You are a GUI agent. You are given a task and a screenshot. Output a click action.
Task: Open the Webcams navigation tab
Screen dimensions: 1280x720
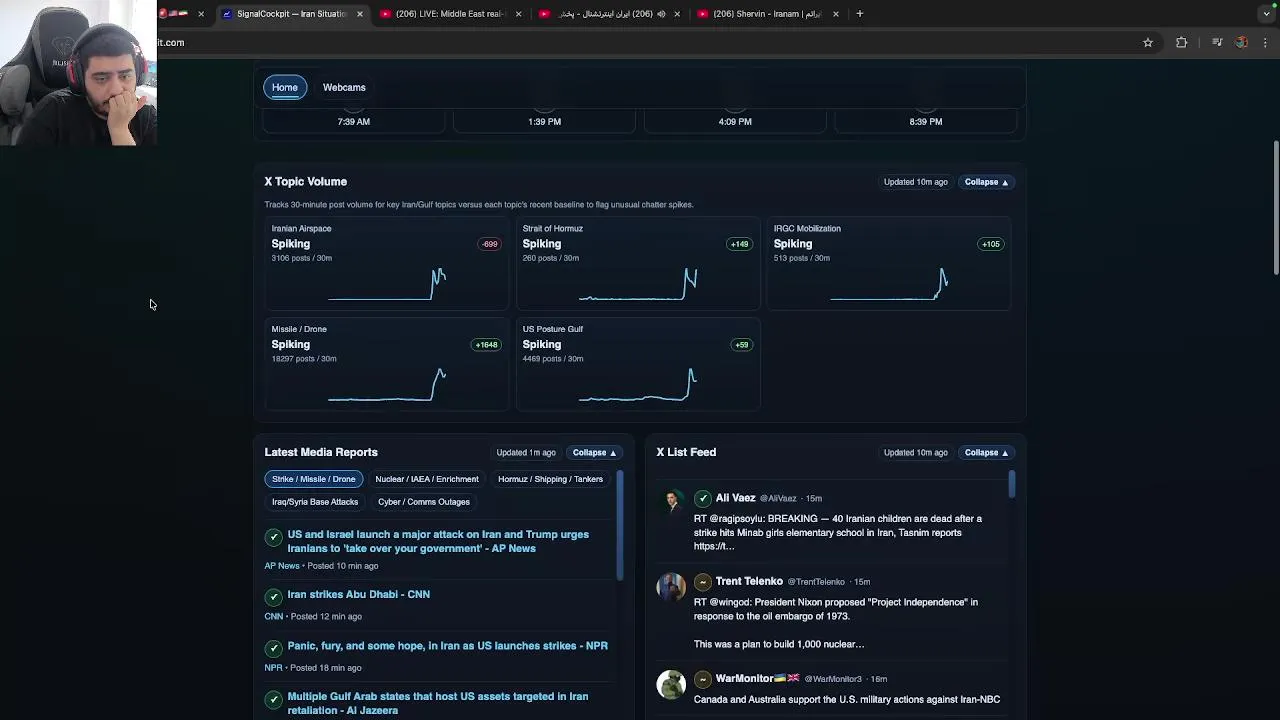point(344,87)
